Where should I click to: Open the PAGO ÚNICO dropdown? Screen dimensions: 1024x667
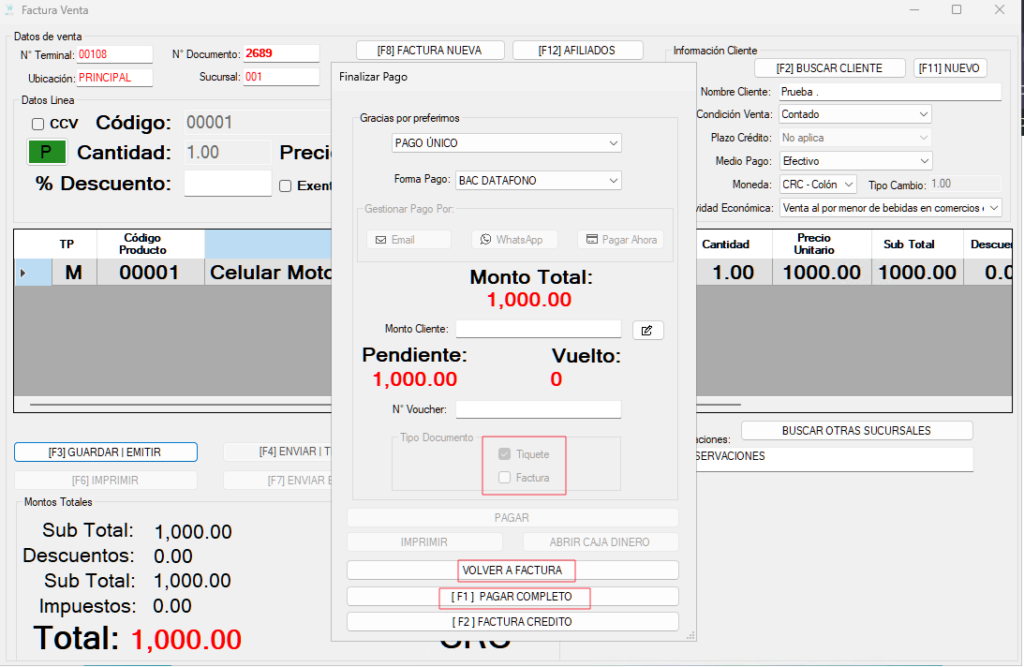tap(506, 143)
